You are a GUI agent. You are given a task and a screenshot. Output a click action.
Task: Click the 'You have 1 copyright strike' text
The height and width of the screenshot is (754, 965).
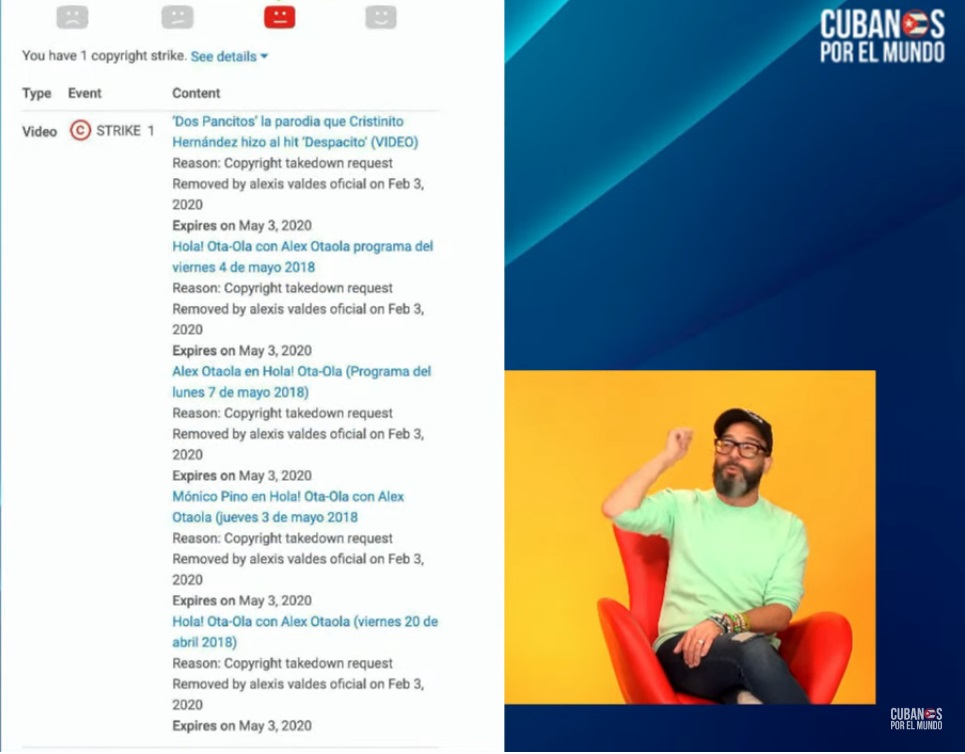pyautogui.click(x=104, y=57)
